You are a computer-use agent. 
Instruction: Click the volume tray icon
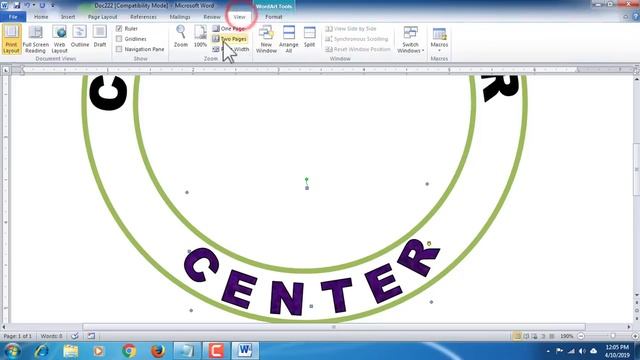[582, 351]
